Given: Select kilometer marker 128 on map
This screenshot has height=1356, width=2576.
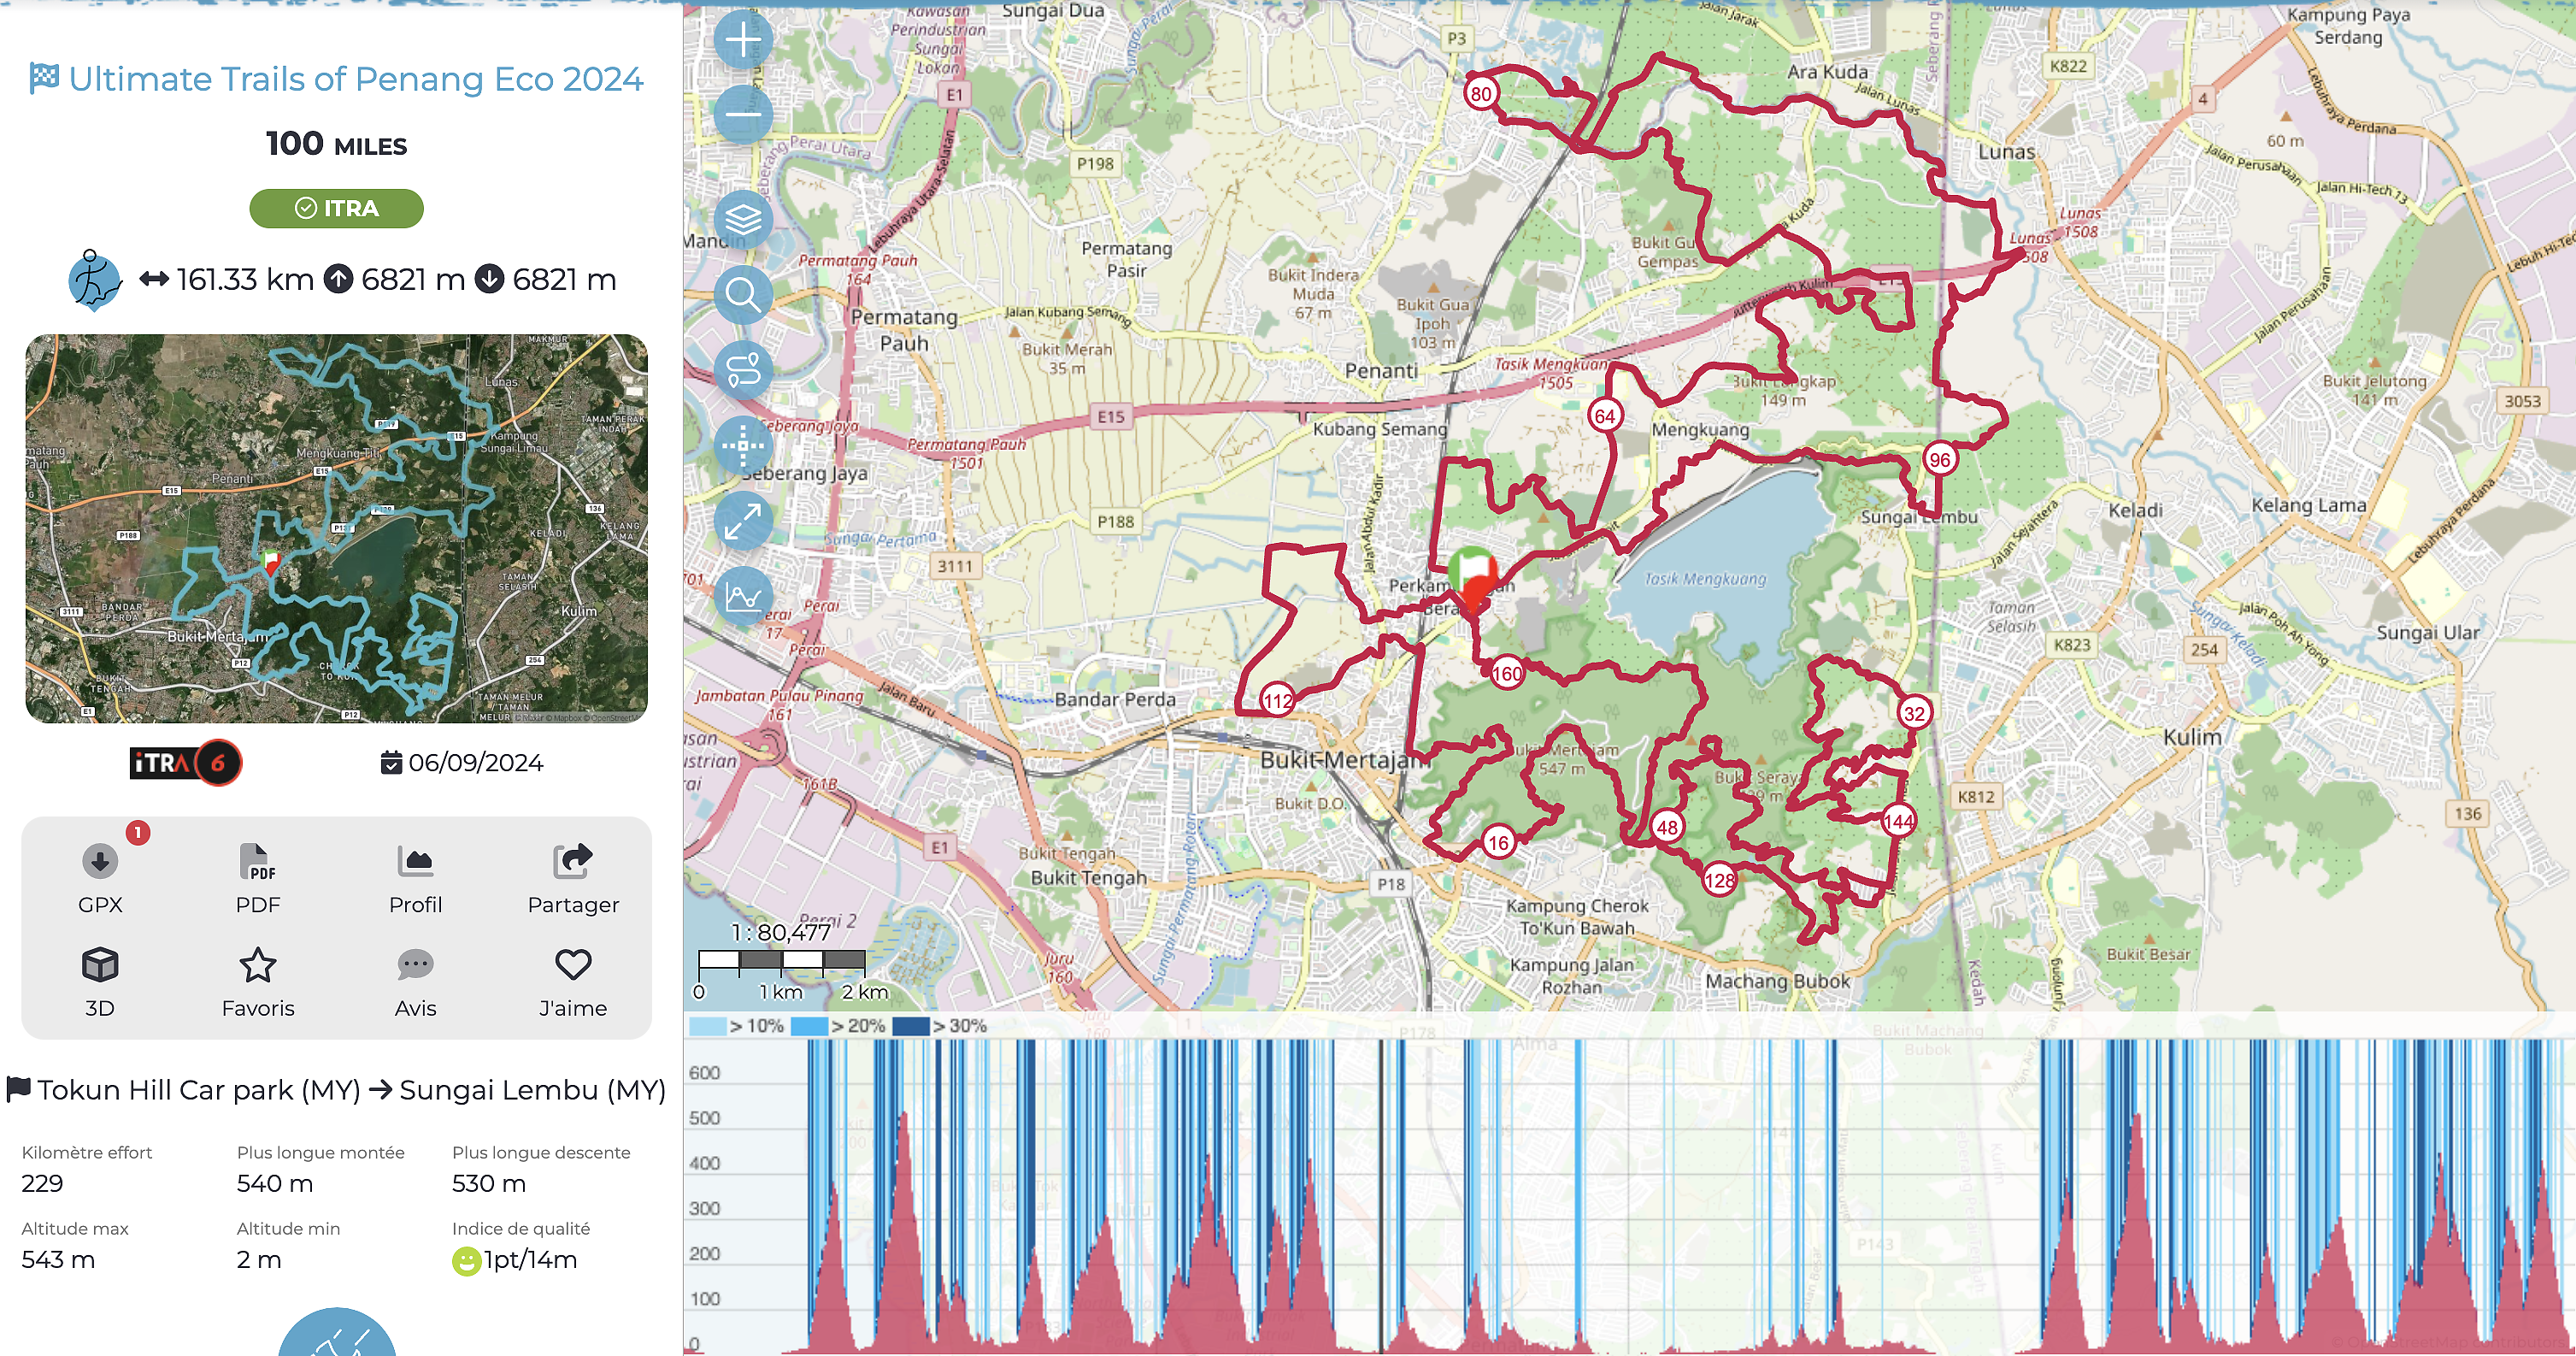Looking at the screenshot, I should click(x=1720, y=880).
